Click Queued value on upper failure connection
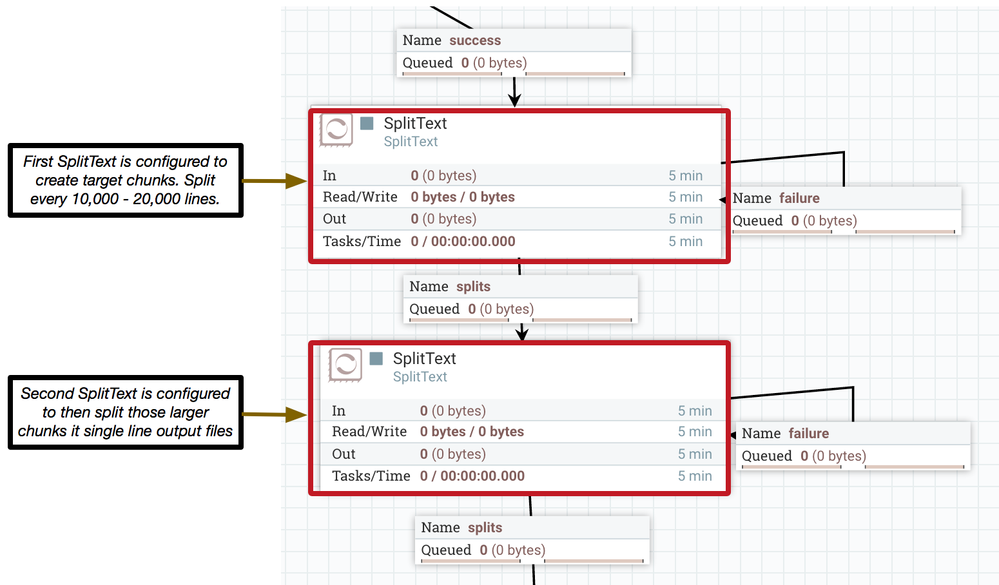The width and height of the screenshot is (999, 585). point(824,220)
